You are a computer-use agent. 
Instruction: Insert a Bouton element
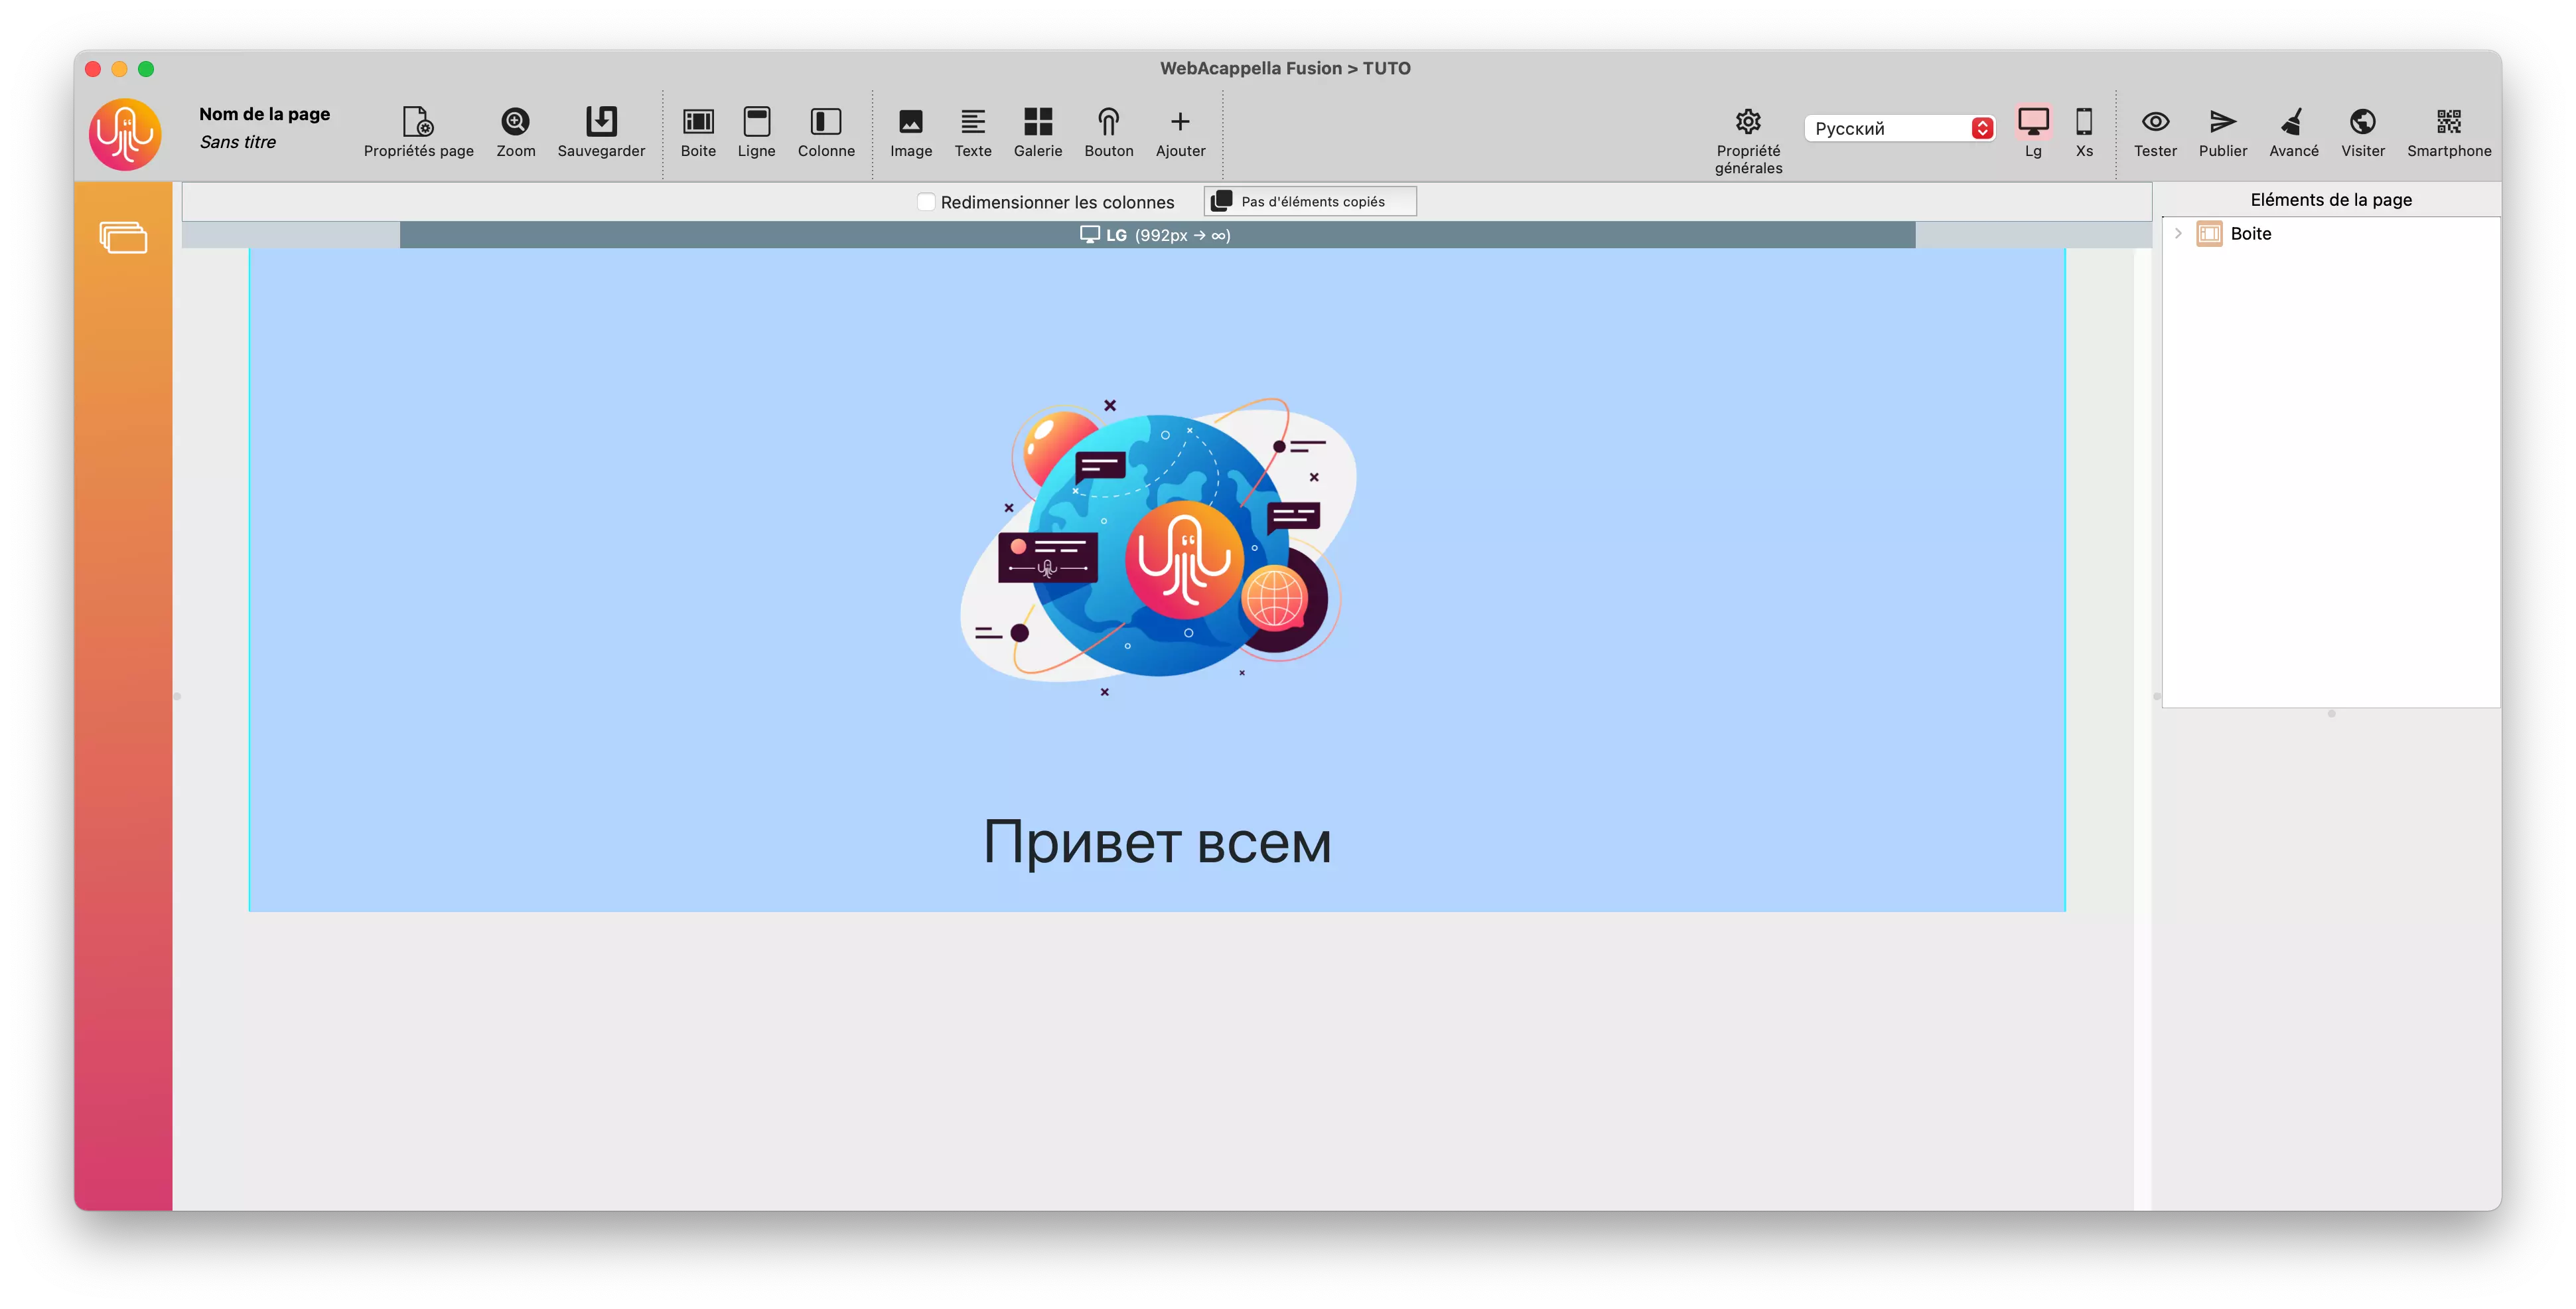[1109, 133]
